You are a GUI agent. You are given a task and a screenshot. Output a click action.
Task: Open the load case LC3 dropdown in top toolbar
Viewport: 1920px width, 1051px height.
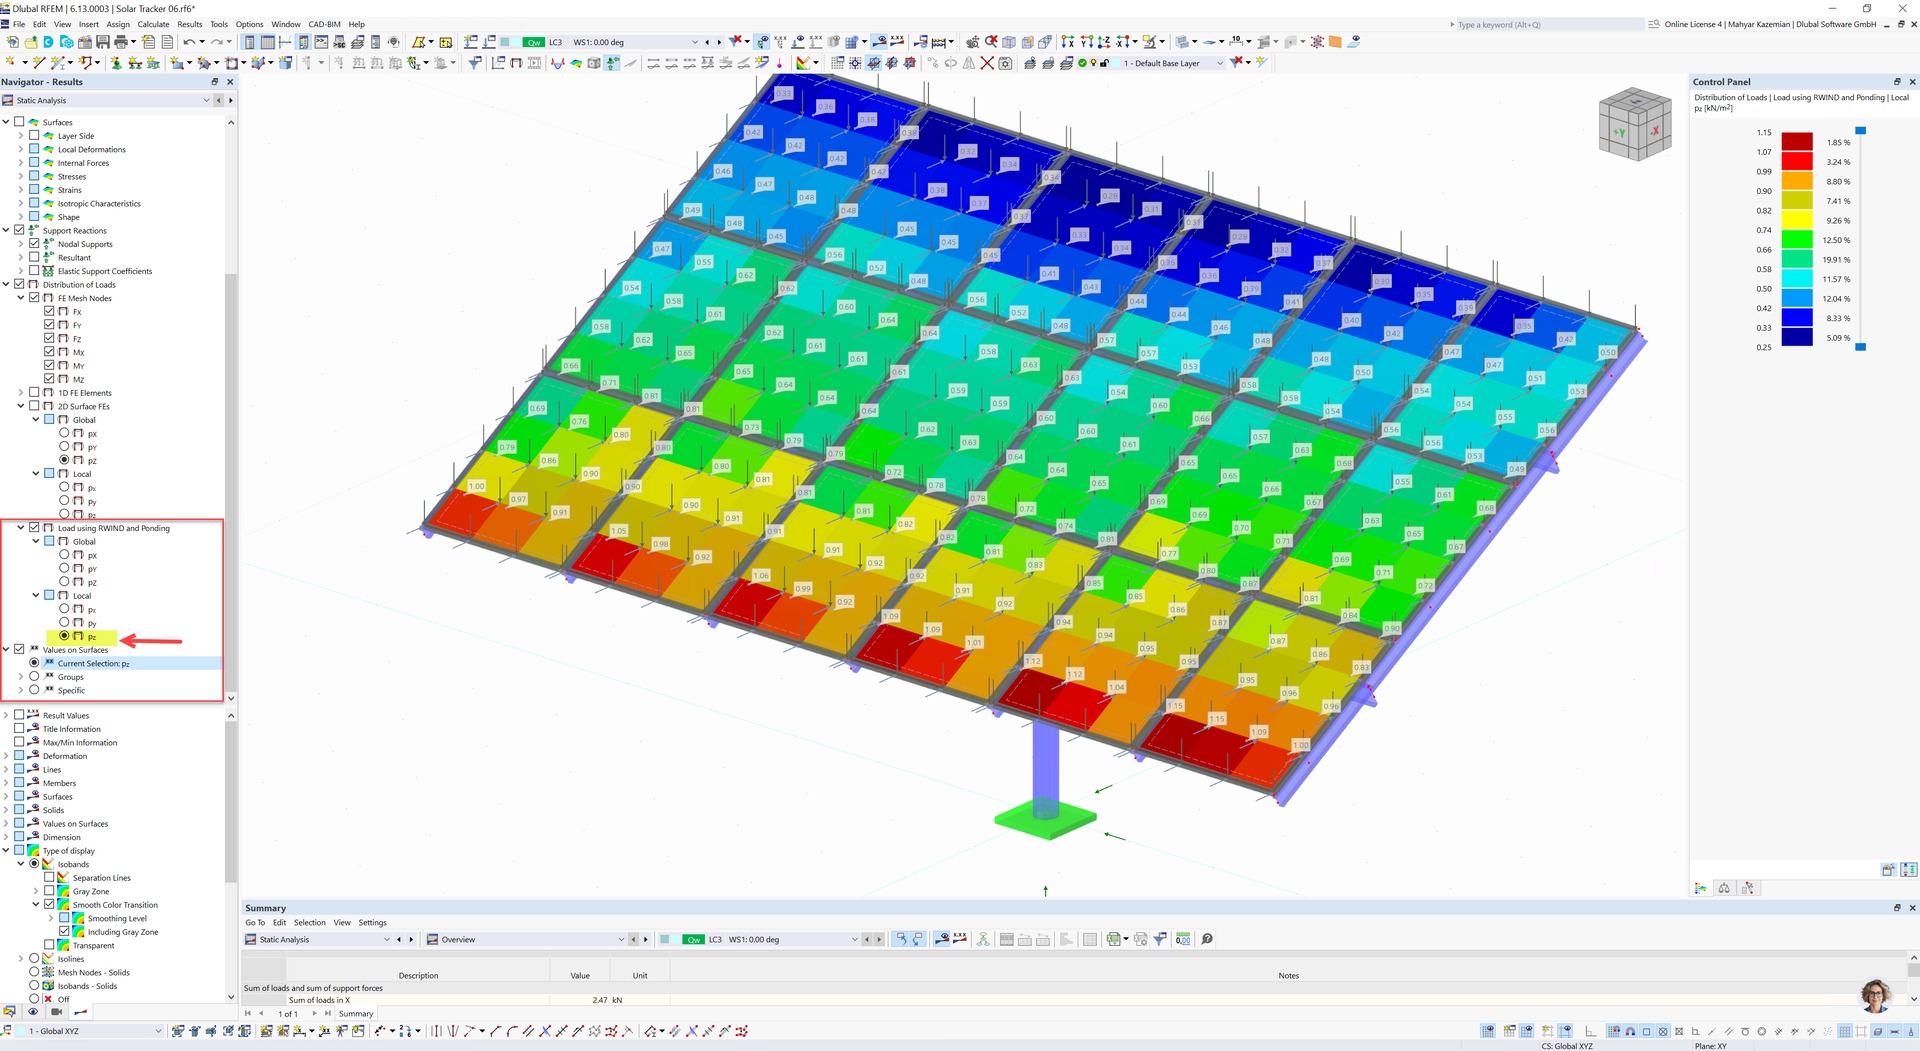(694, 42)
